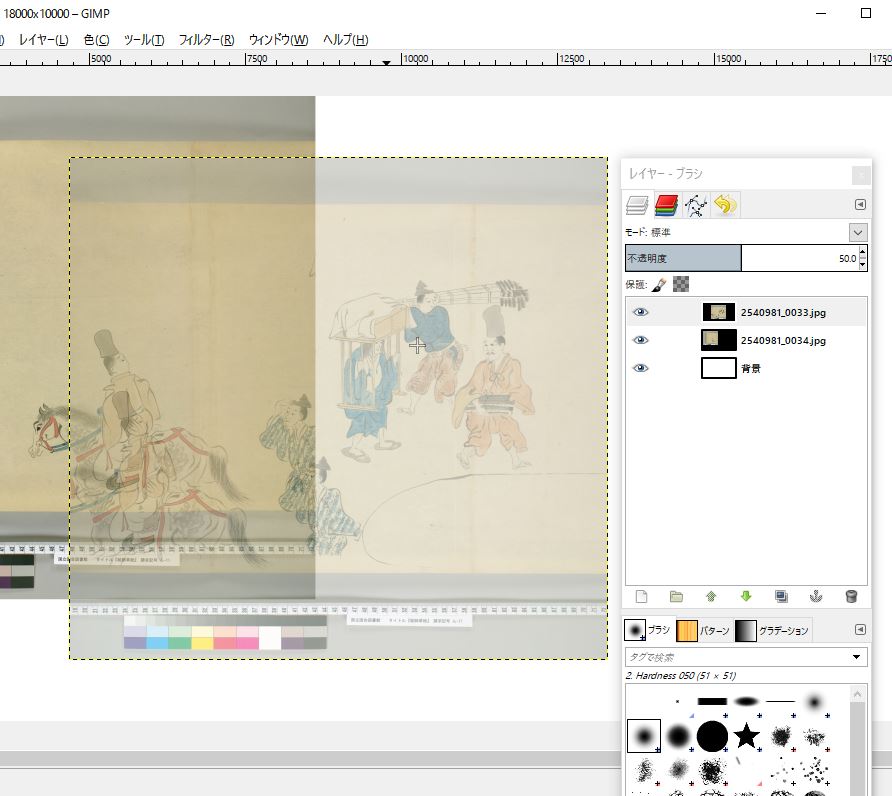
Task: Click the brush list scroll up arrow
Action: (857, 694)
